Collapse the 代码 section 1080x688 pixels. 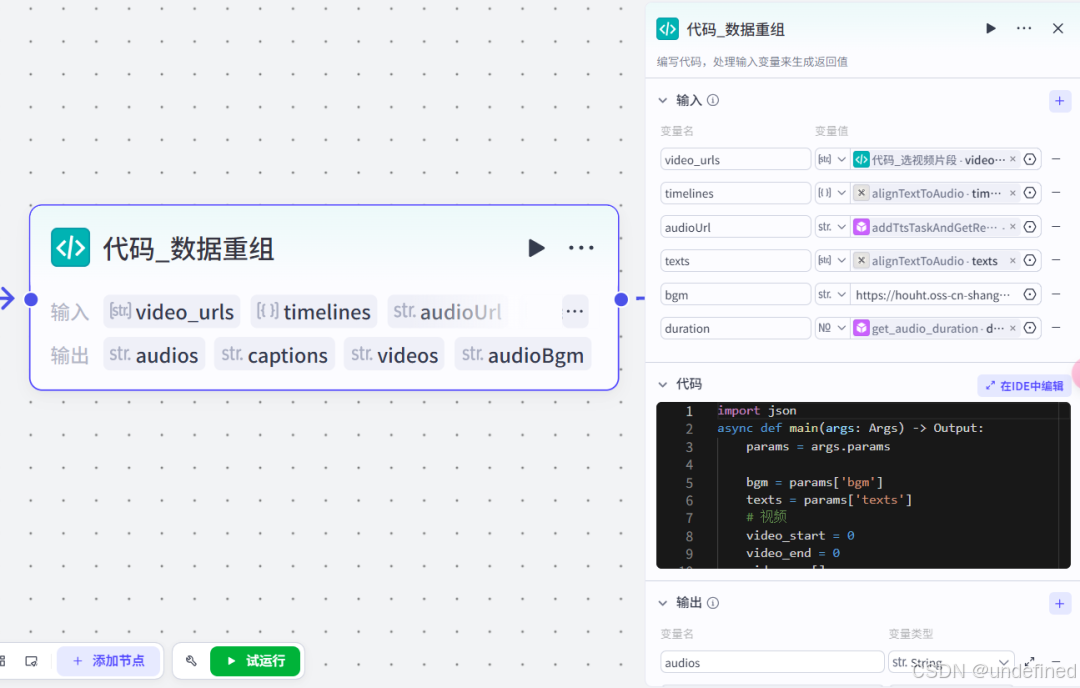[x=662, y=383]
